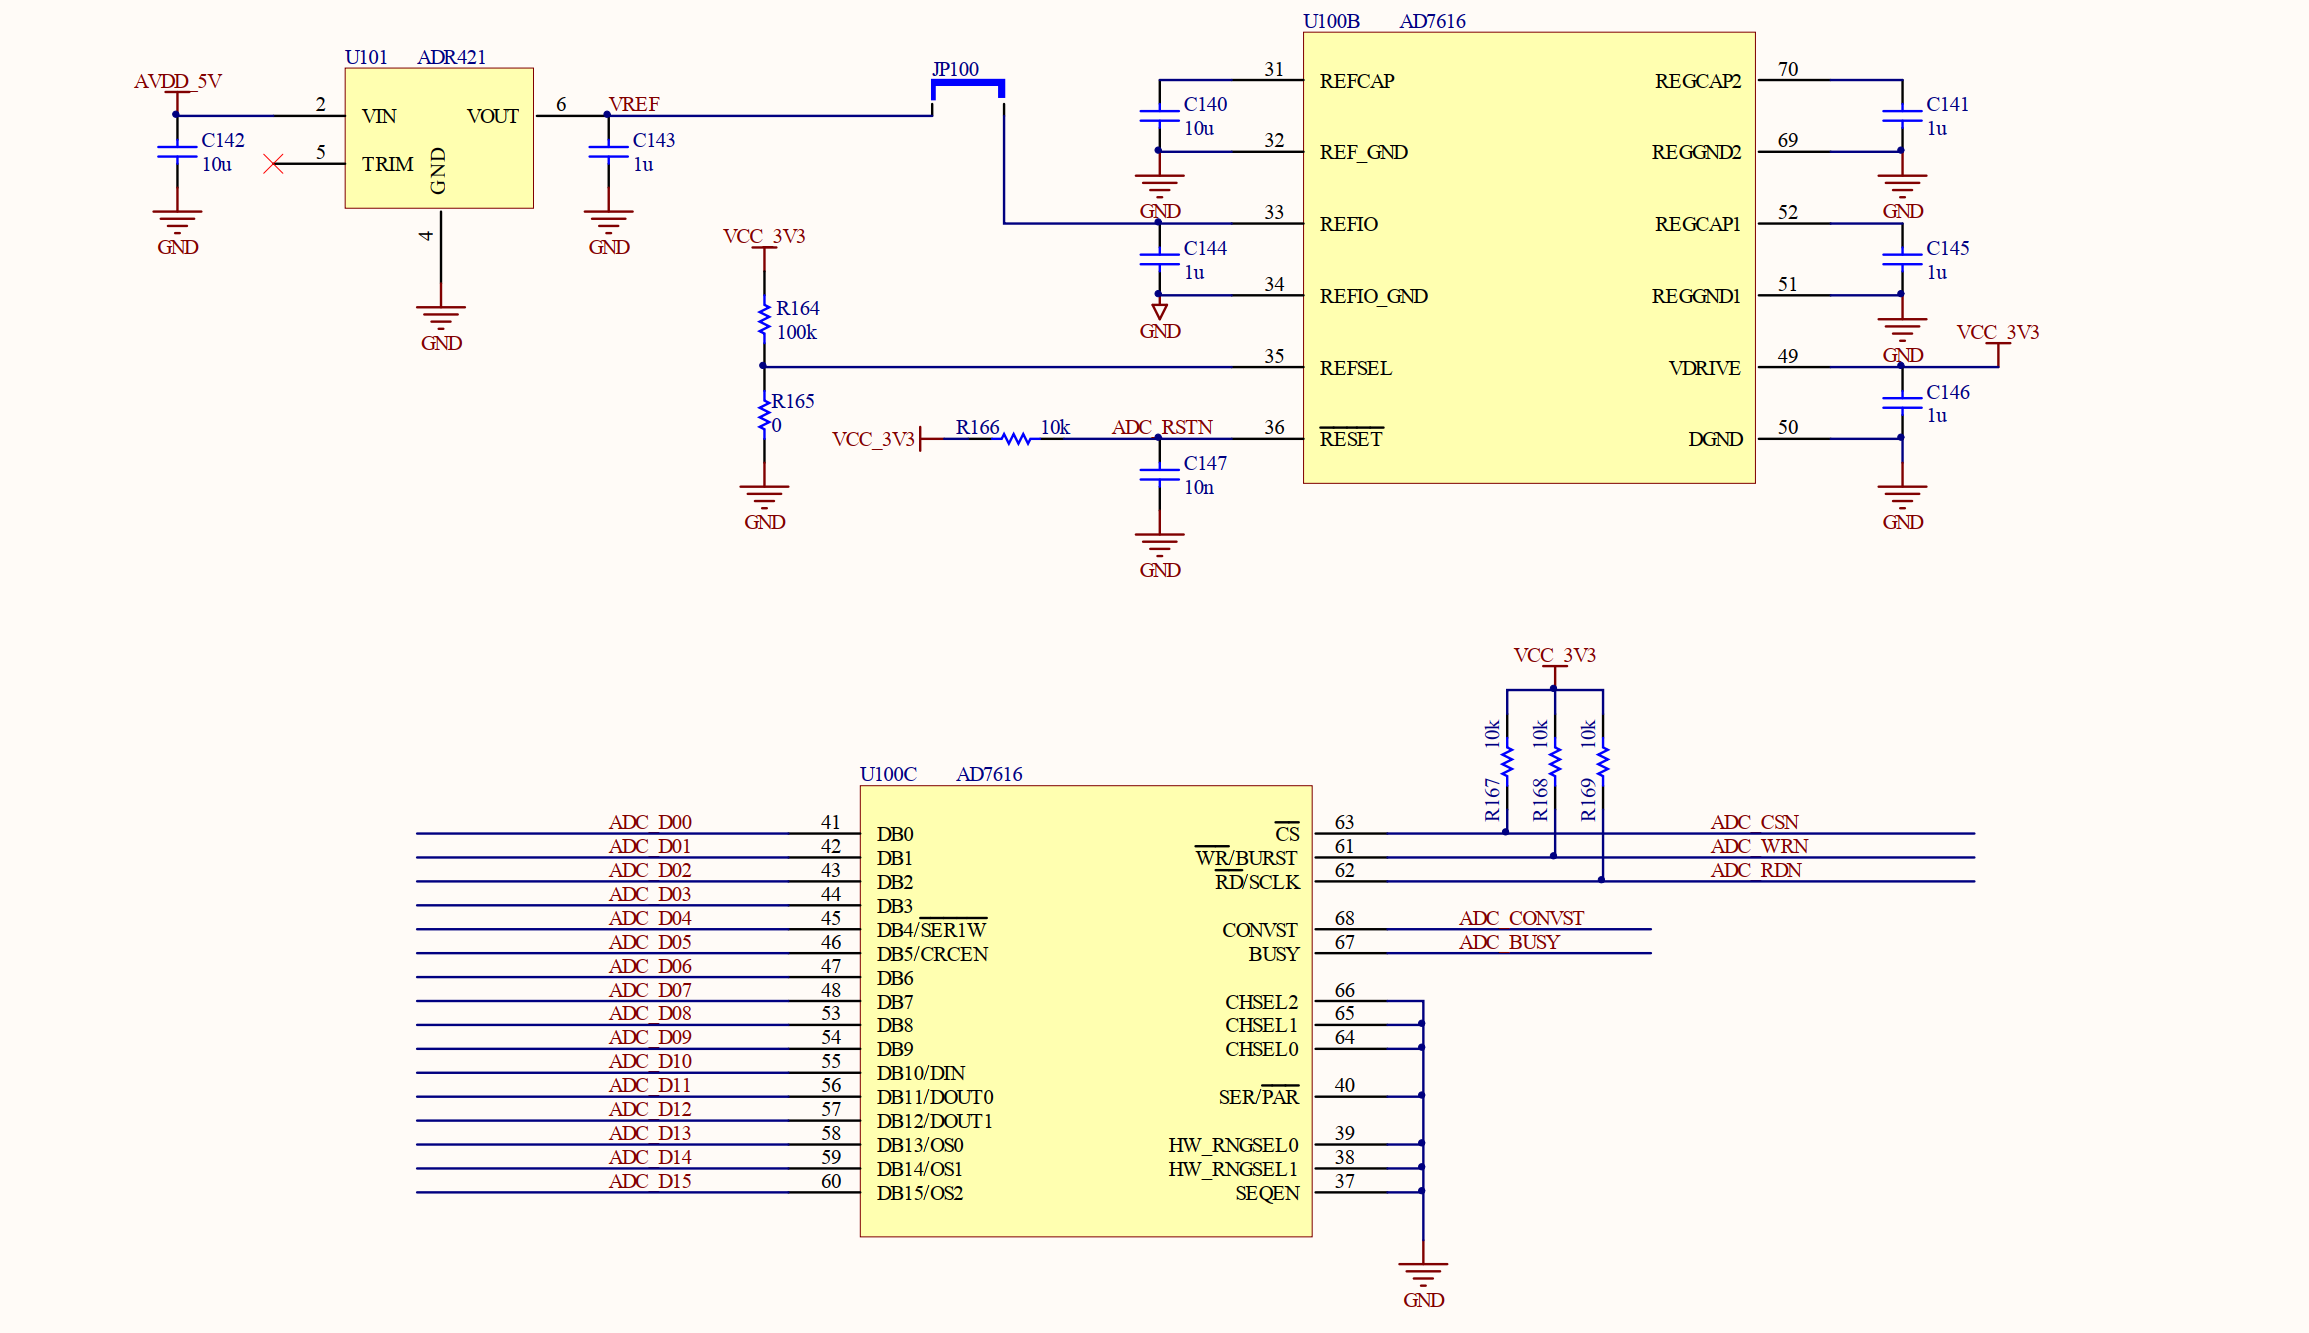Select resistor R168 symbol
2309x1333 pixels.
click(x=1555, y=760)
